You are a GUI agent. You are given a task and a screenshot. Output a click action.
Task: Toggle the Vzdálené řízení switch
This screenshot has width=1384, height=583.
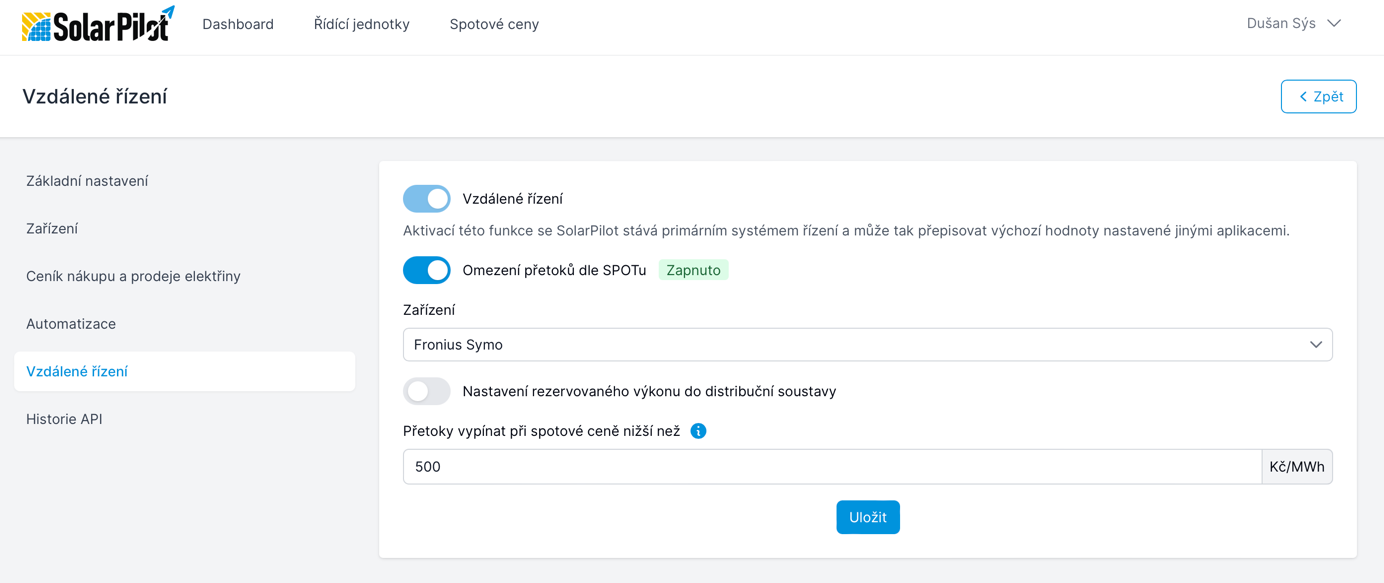(x=427, y=199)
